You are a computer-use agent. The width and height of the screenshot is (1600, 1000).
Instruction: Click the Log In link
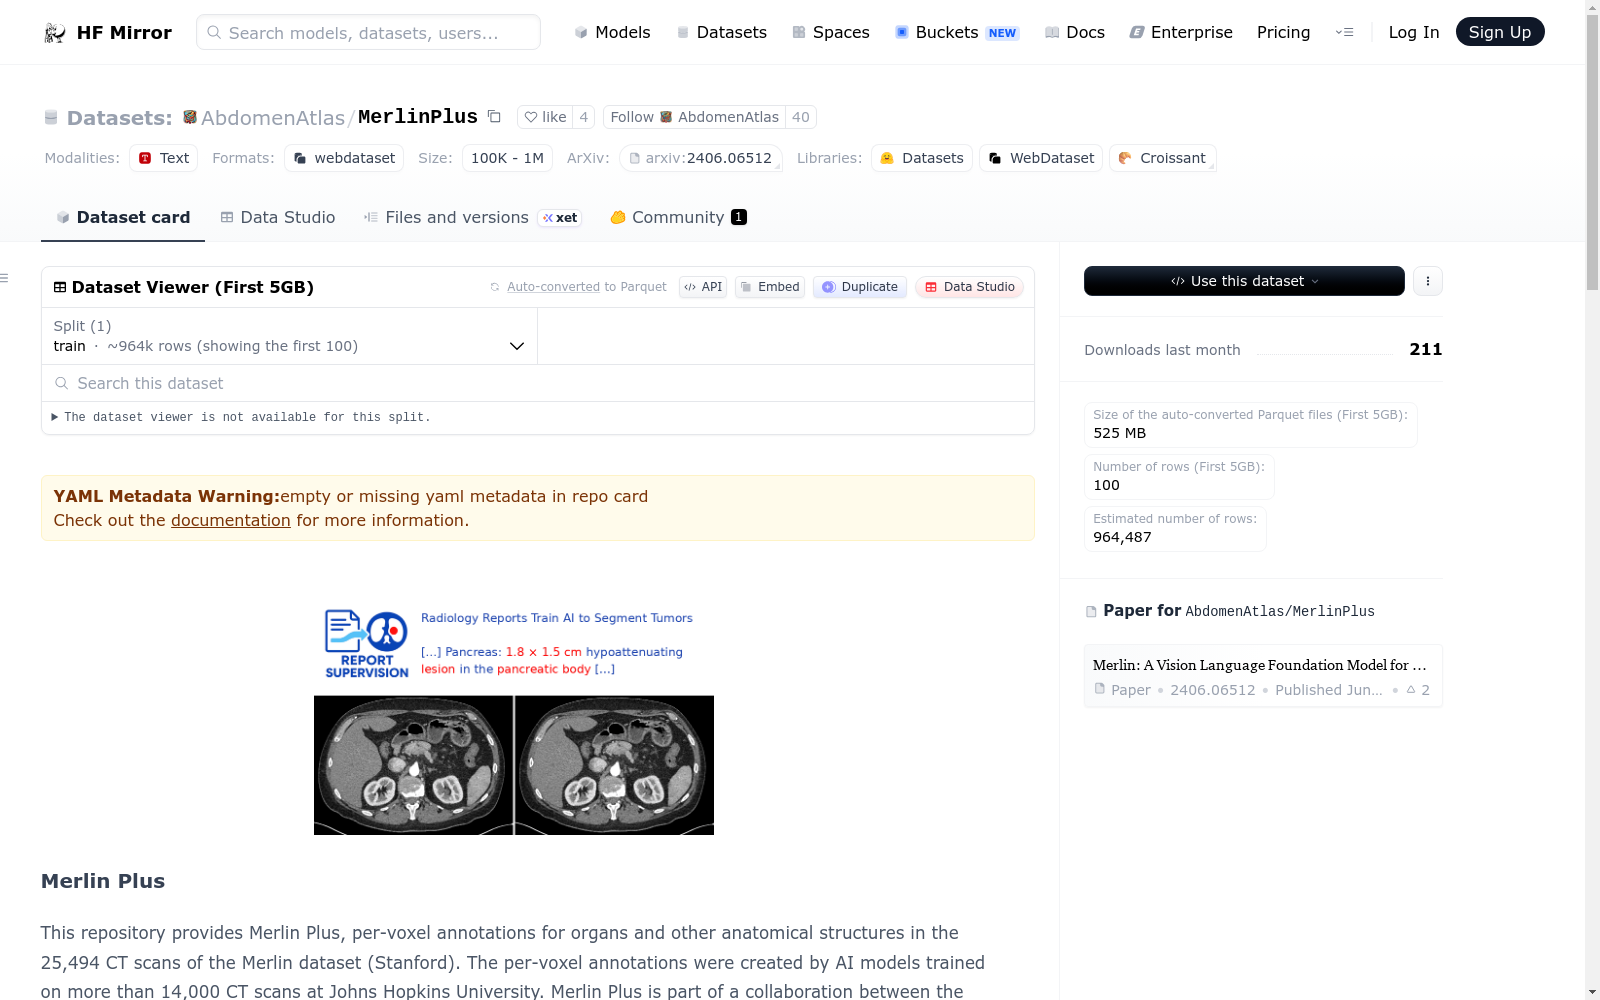(x=1414, y=32)
